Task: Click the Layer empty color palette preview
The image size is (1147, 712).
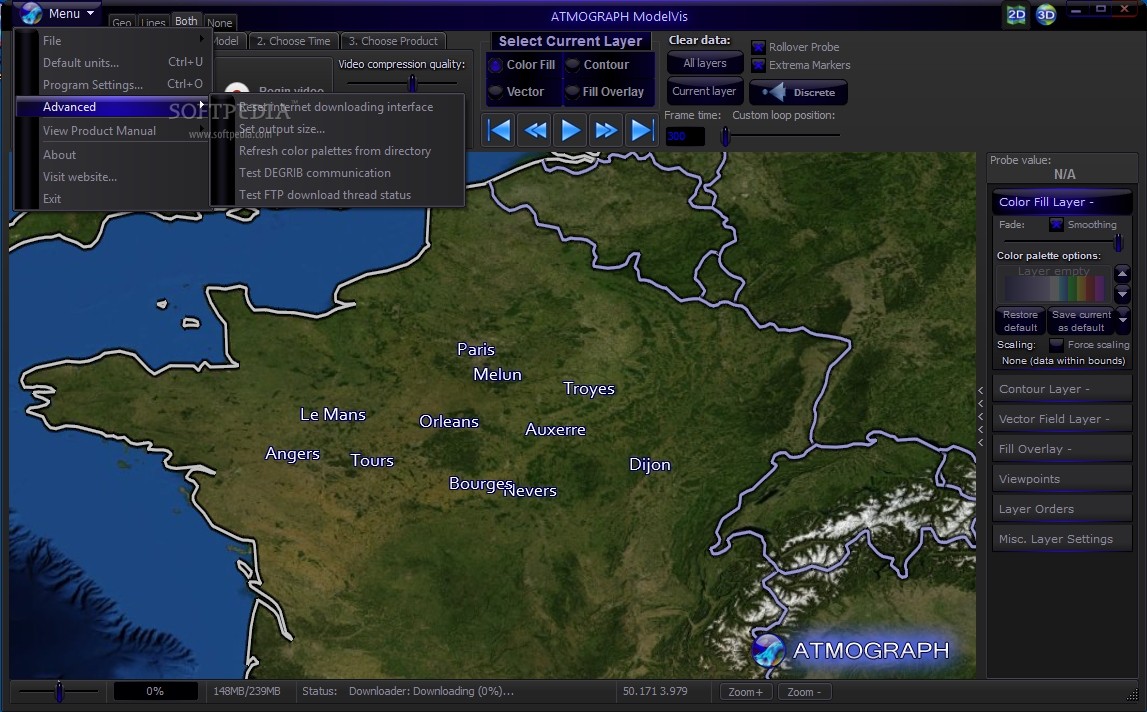Action: [x=1053, y=285]
